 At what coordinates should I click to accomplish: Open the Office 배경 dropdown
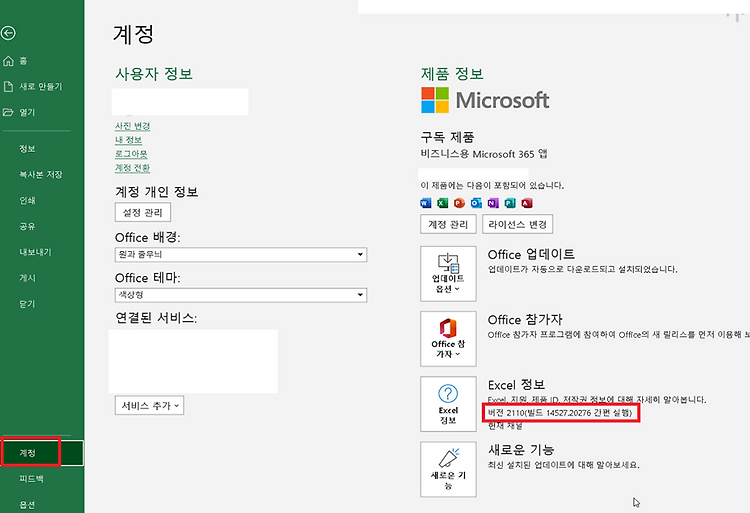coord(241,254)
